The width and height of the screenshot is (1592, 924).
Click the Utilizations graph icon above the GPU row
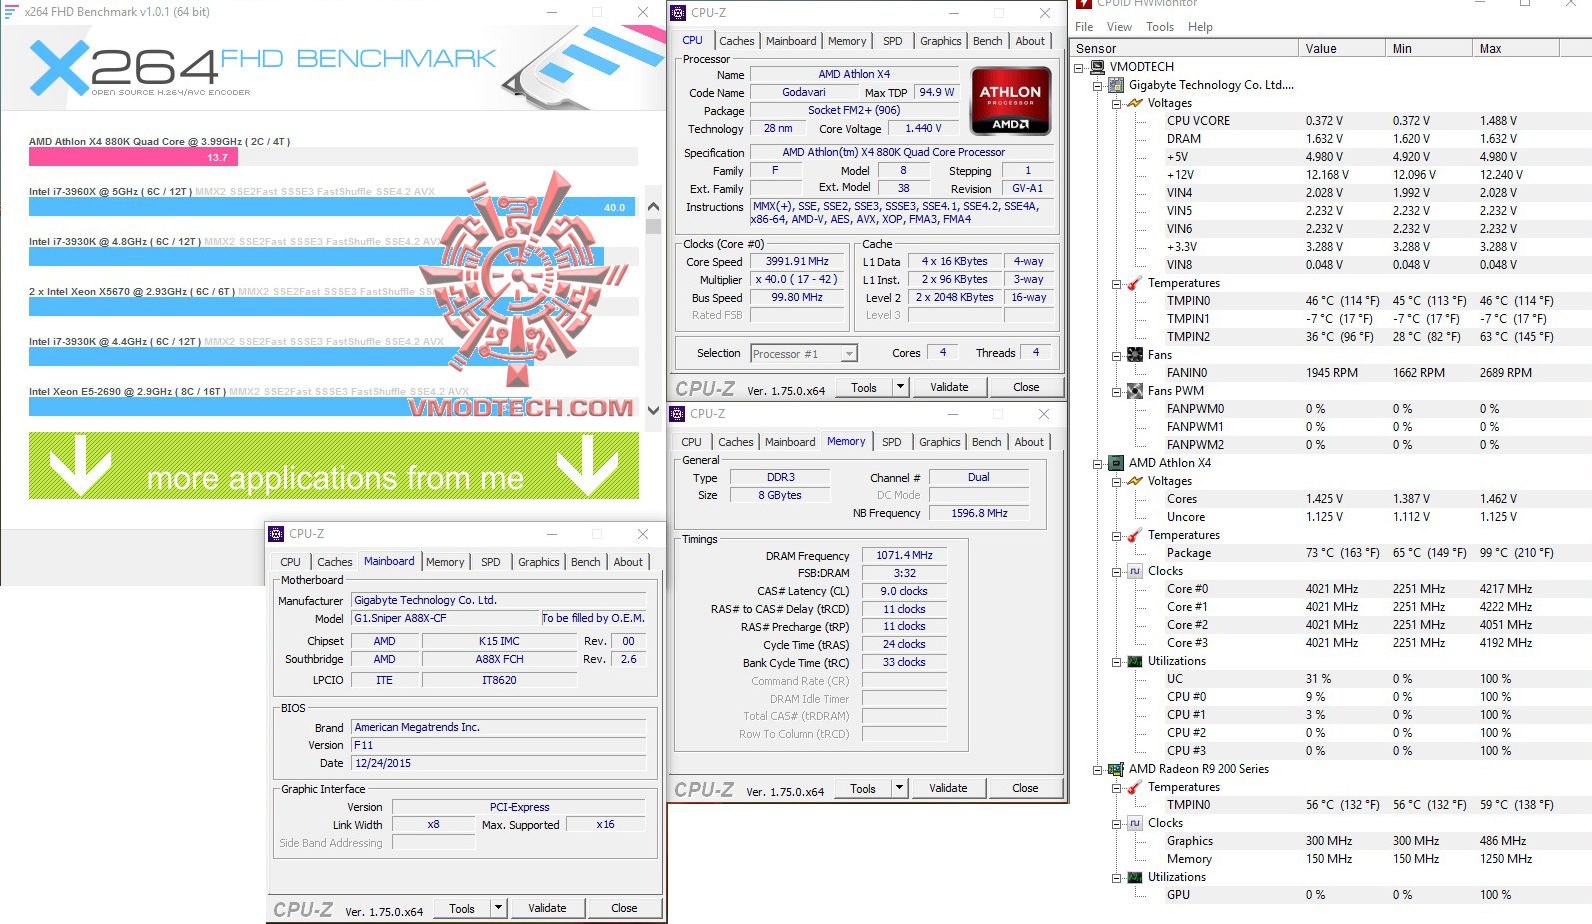[x=1135, y=877]
